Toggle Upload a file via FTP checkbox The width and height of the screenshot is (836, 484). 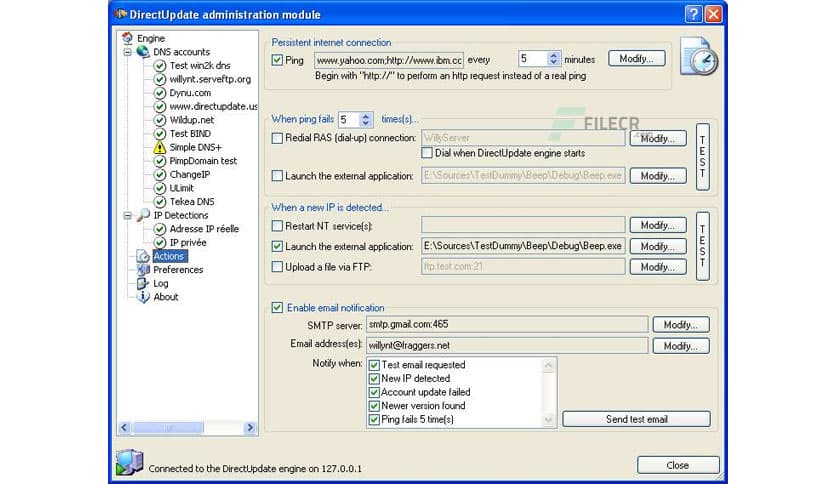tap(277, 267)
